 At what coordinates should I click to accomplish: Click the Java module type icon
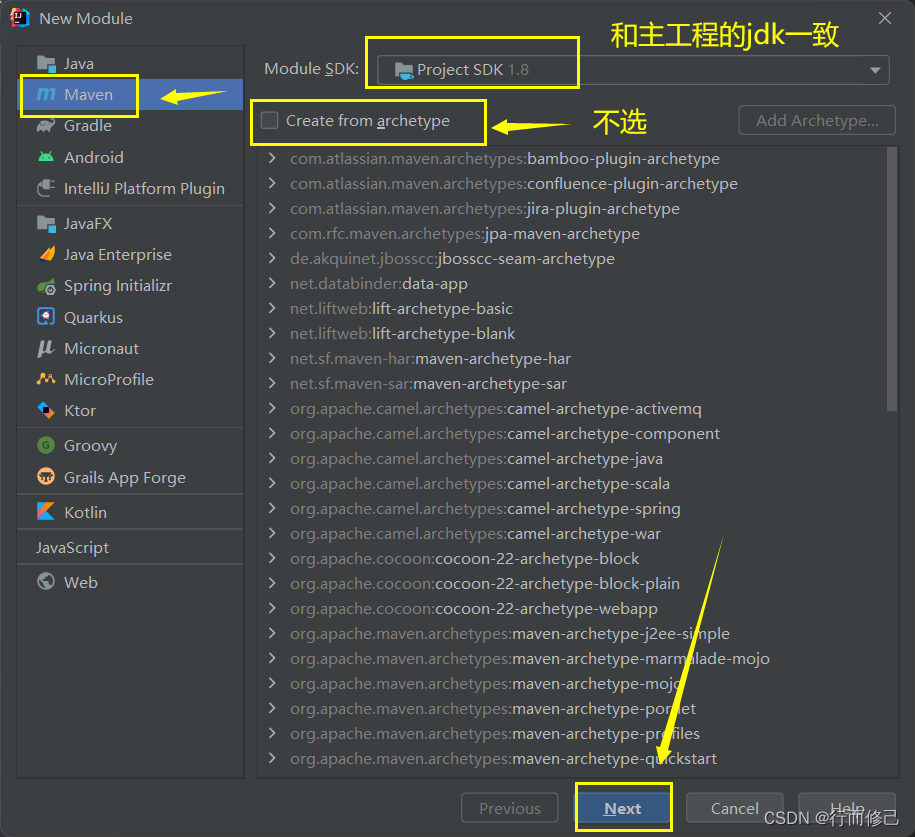(46, 63)
